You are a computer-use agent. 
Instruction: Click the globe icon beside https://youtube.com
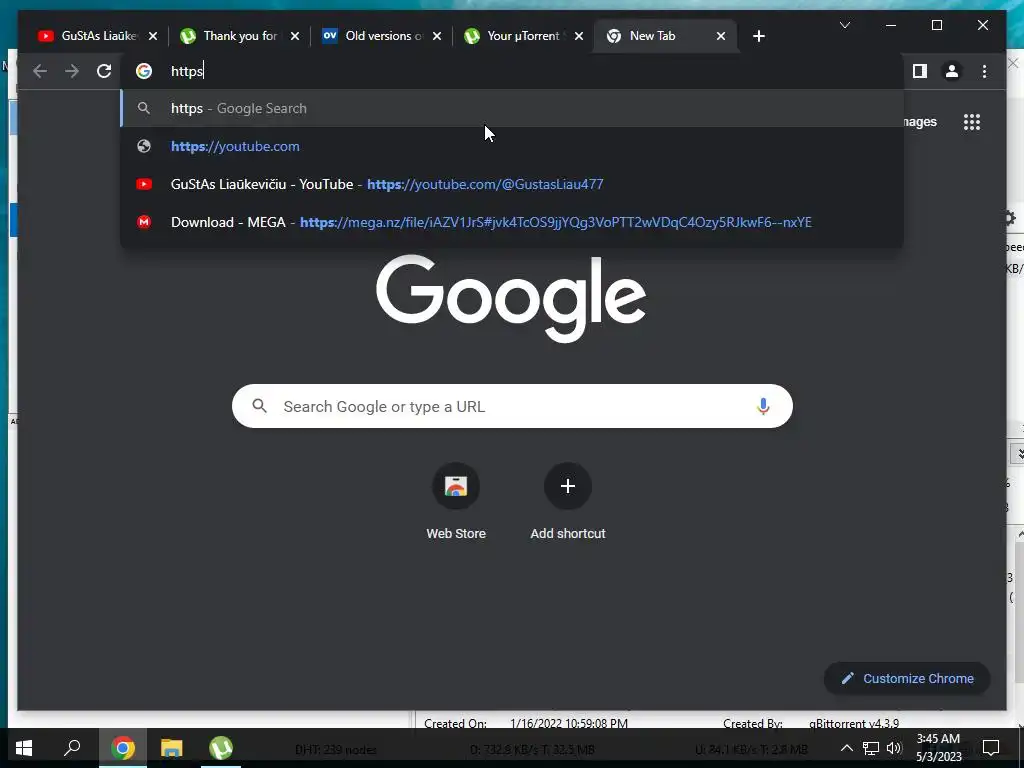point(144,146)
